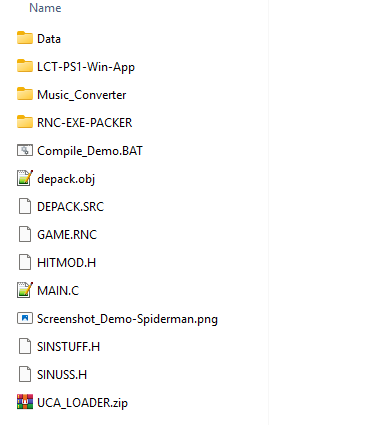Select the Screenshot_Demo-Spiderman.png image icon
This screenshot has width=384, height=425.
[x=25, y=318]
